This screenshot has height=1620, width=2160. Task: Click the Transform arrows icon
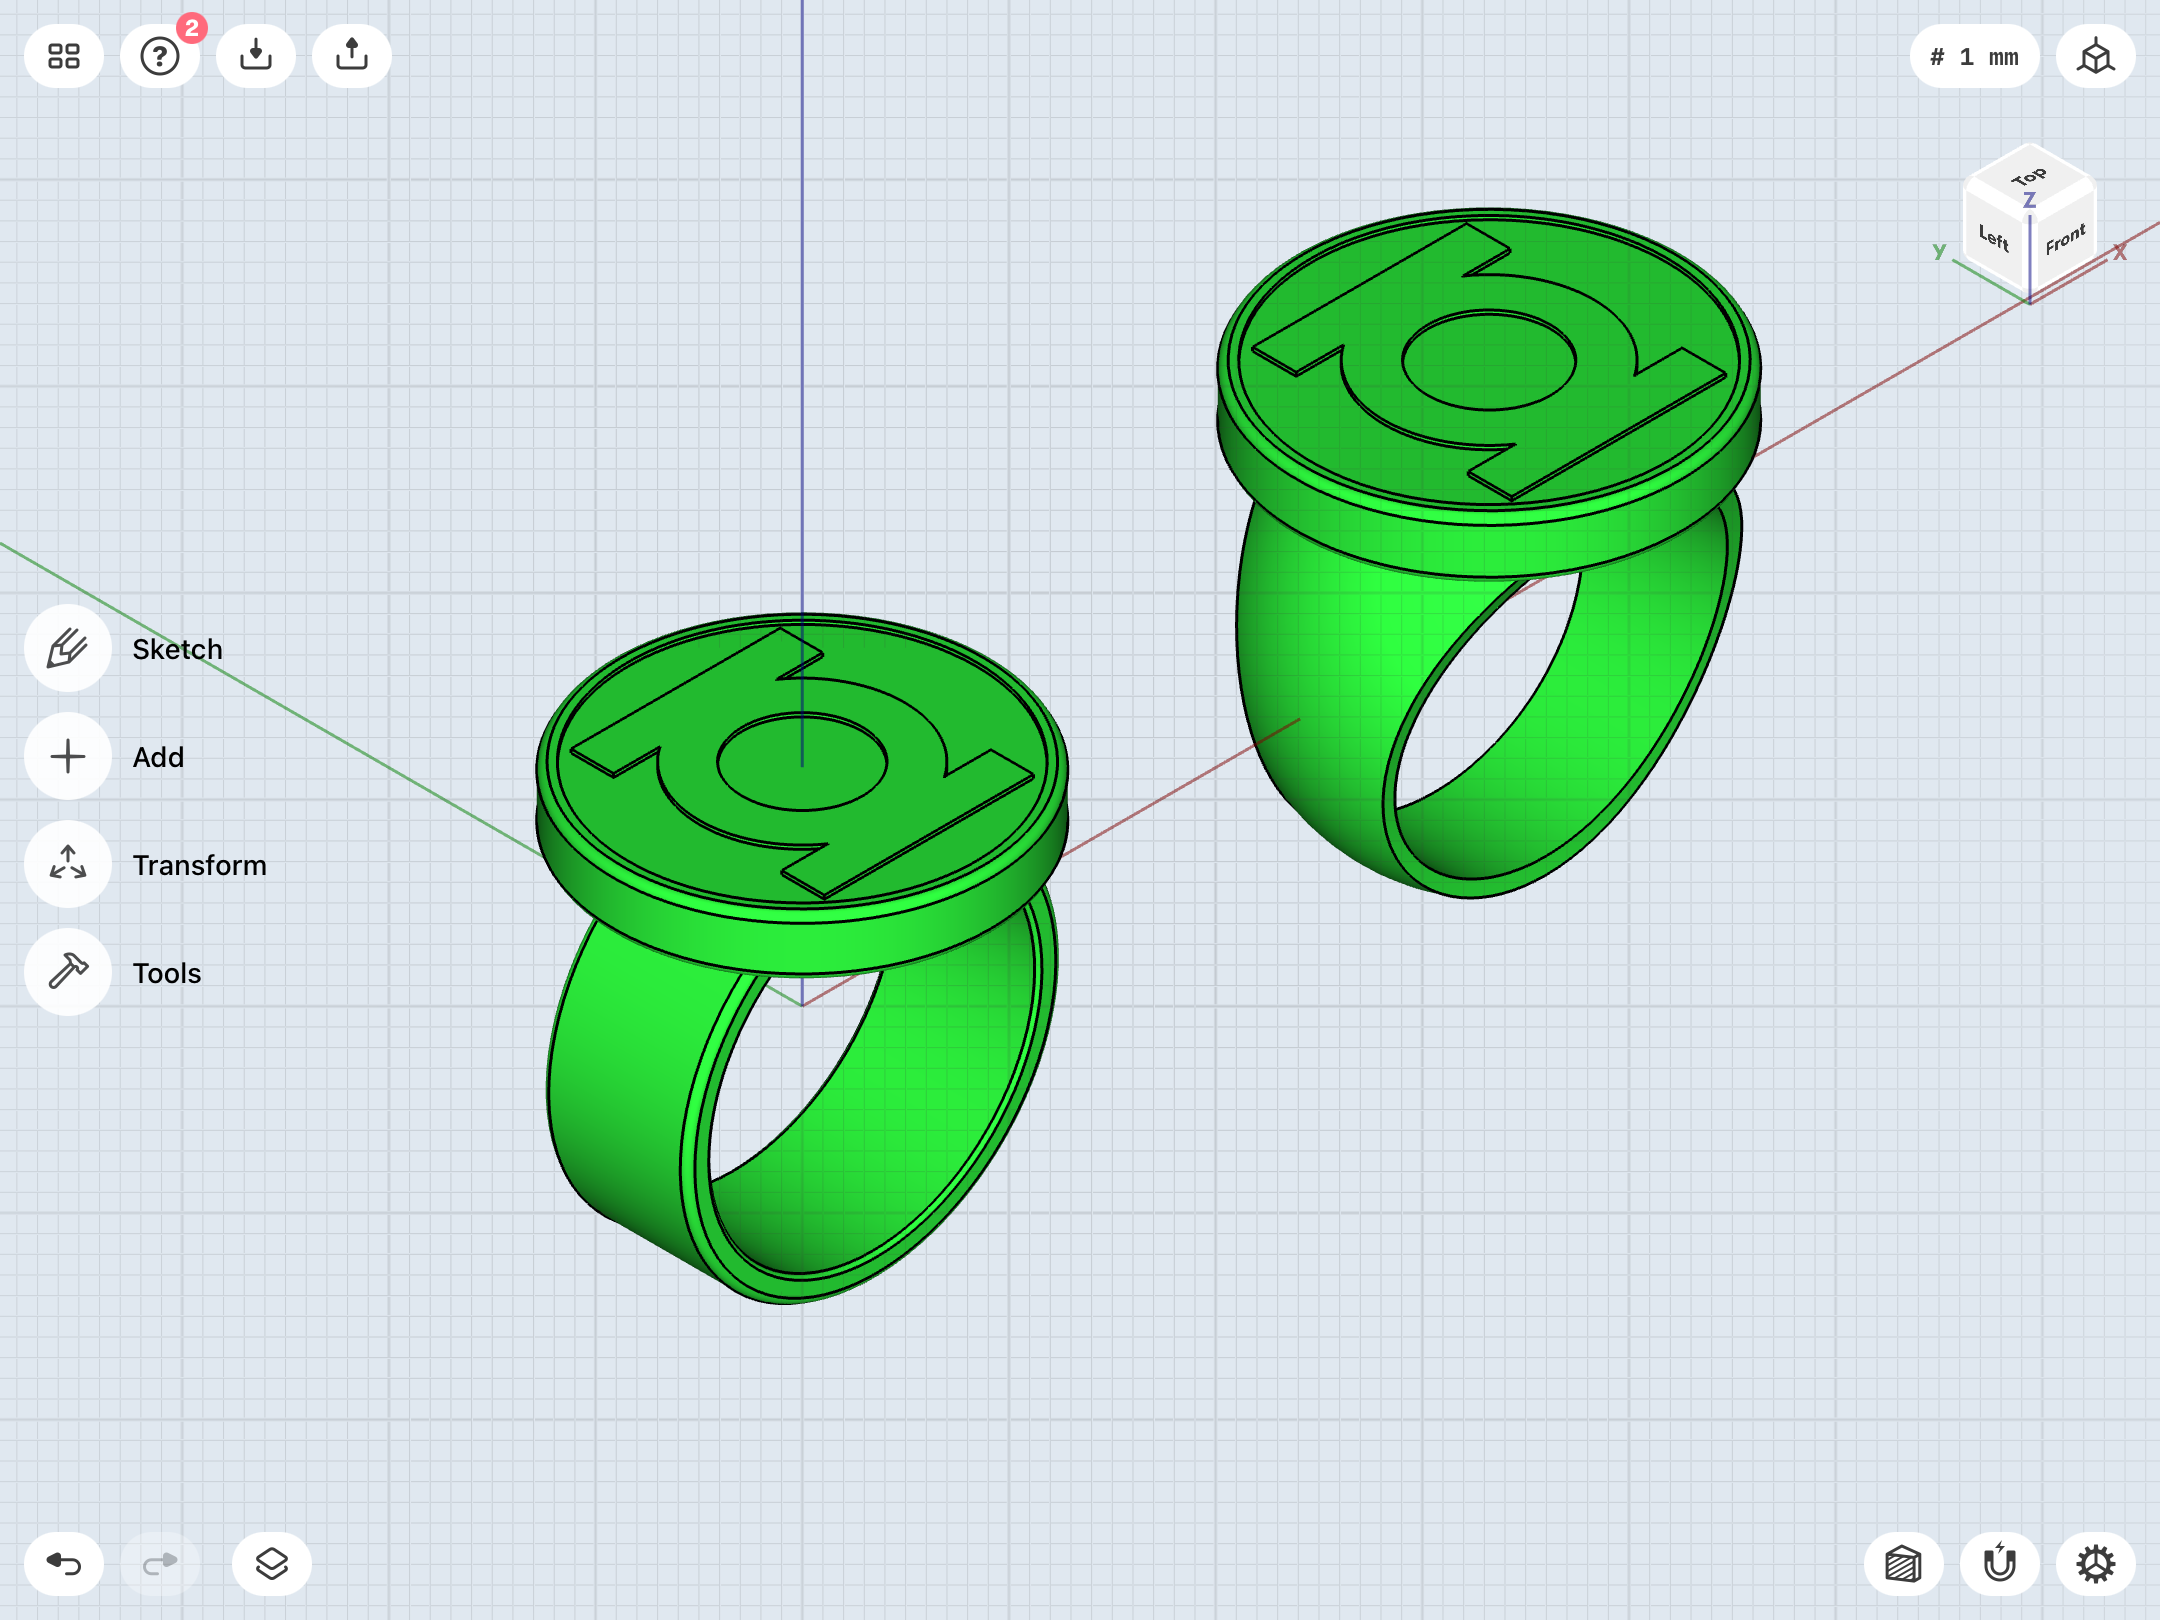tap(68, 864)
